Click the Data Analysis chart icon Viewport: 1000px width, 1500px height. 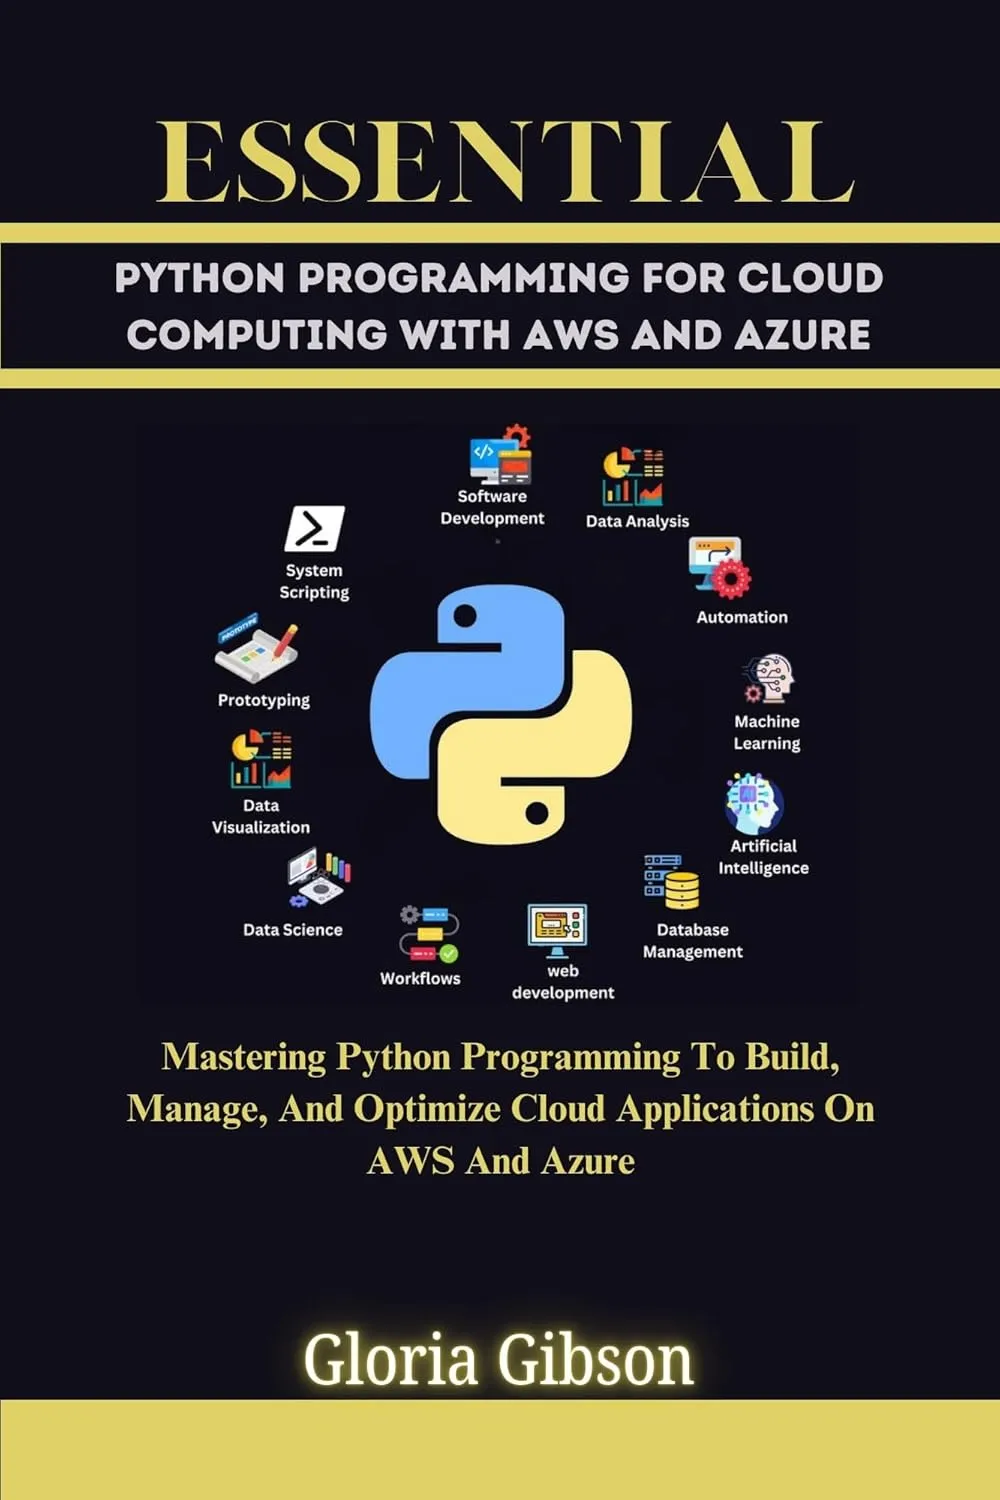coord(633,477)
